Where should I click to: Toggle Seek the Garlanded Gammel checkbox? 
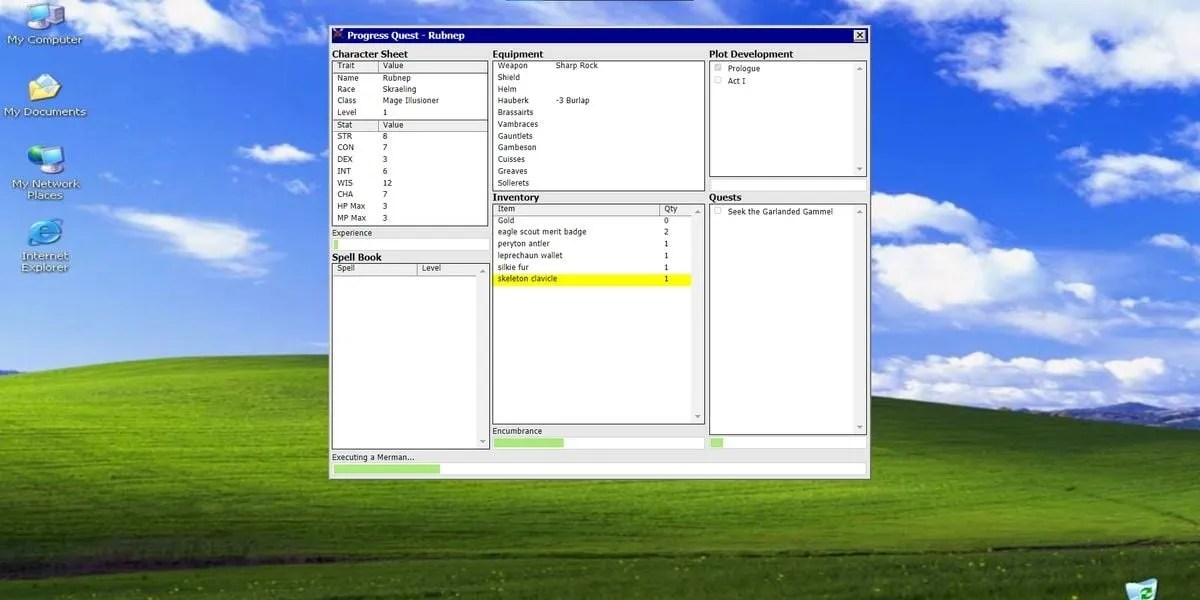pyautogui.click(x=718, y=211)
